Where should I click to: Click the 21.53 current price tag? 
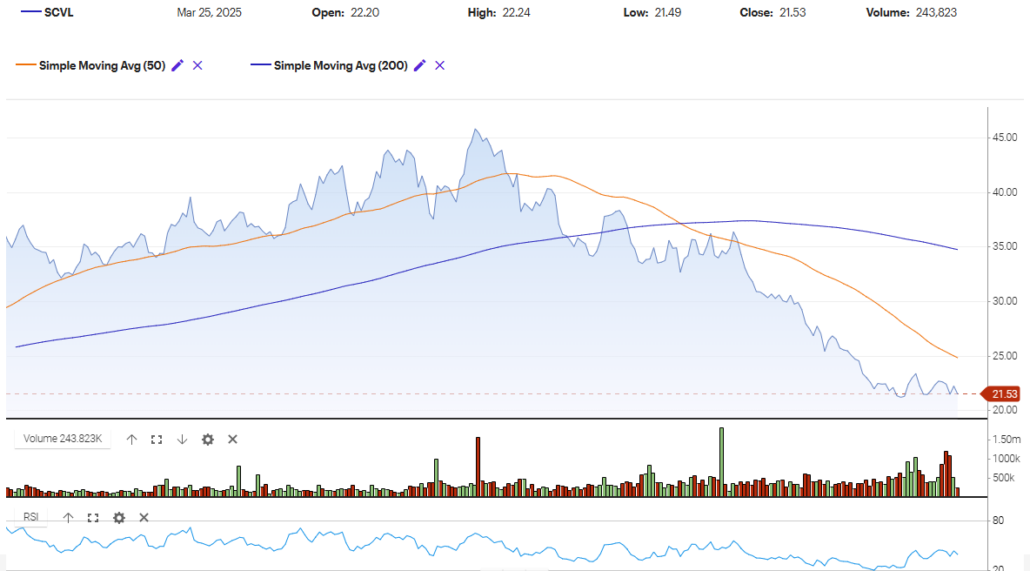pyautogui.click(x=1001, y=394)
